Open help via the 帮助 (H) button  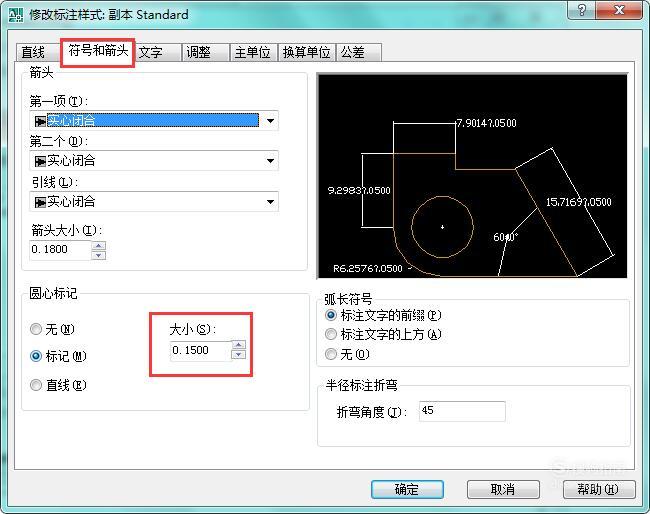pyautogui.click(x=599, y=490)
